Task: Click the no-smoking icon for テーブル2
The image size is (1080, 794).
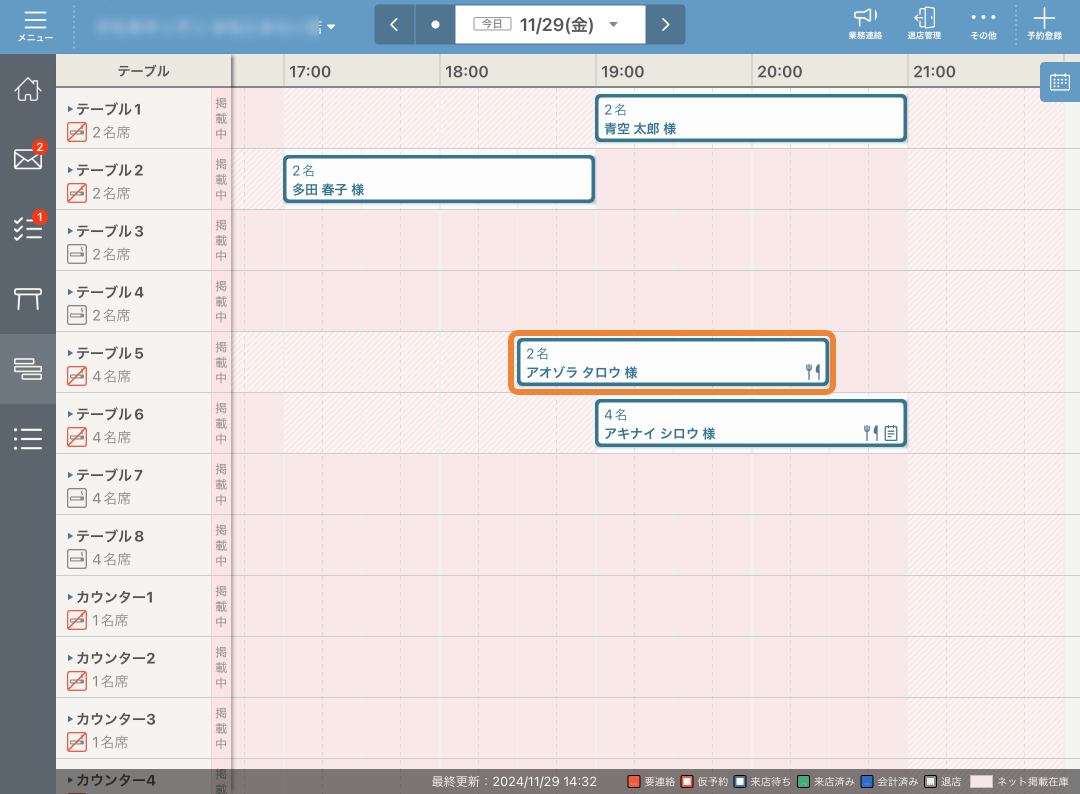Action: click(x=77, y=194)
